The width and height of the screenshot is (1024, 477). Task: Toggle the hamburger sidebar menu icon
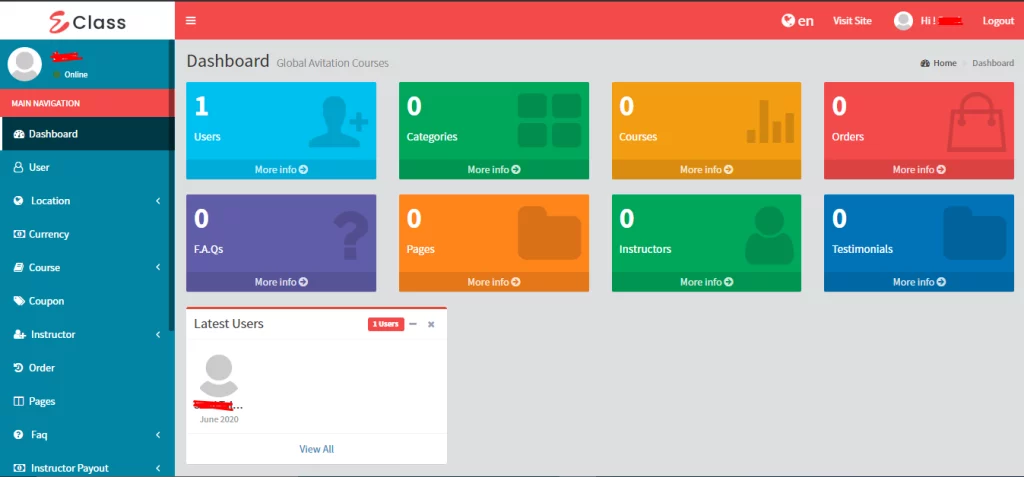point(191,21)
